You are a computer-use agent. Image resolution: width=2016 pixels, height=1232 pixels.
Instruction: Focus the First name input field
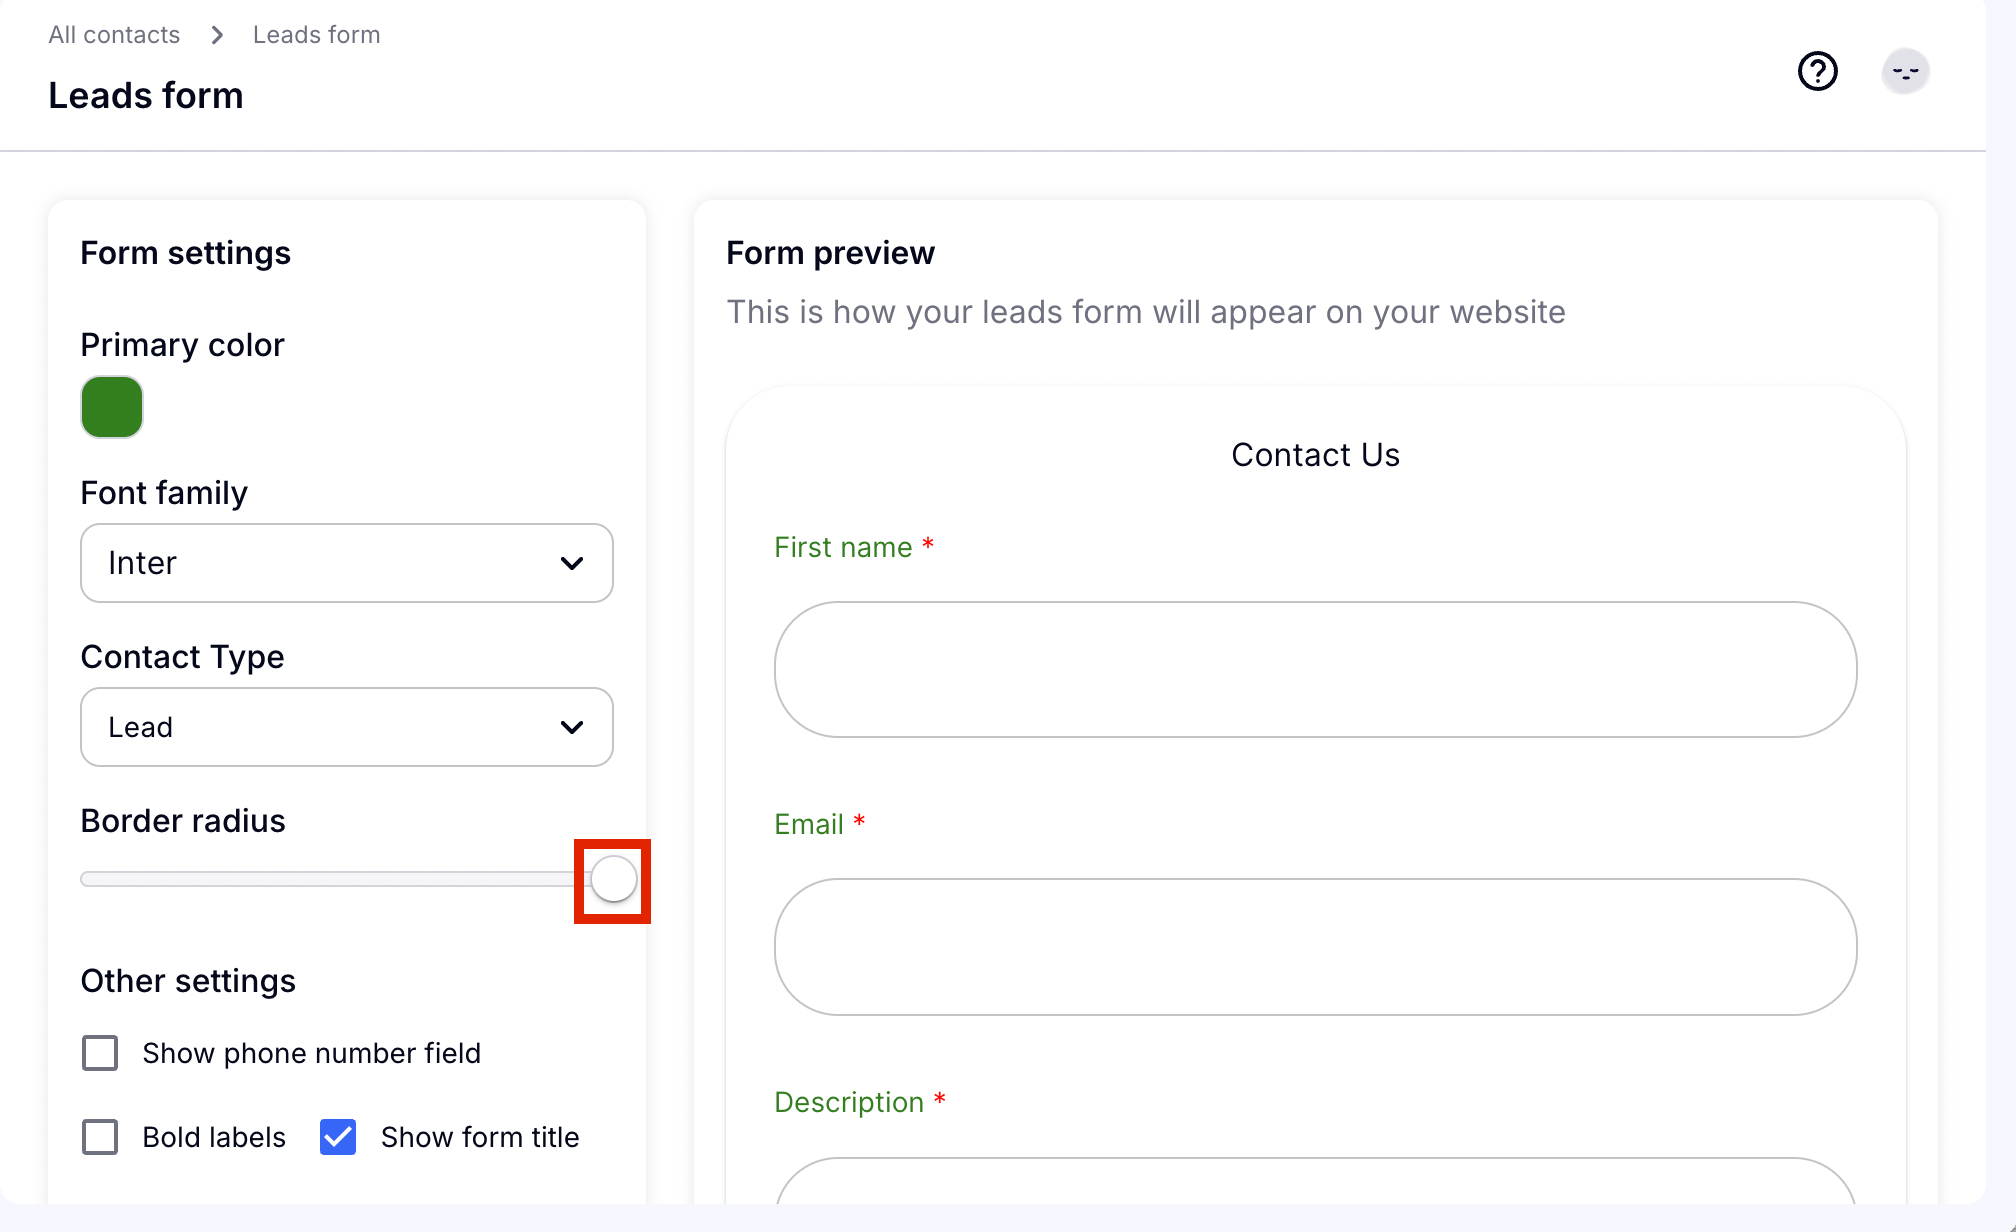[1315, 670]
